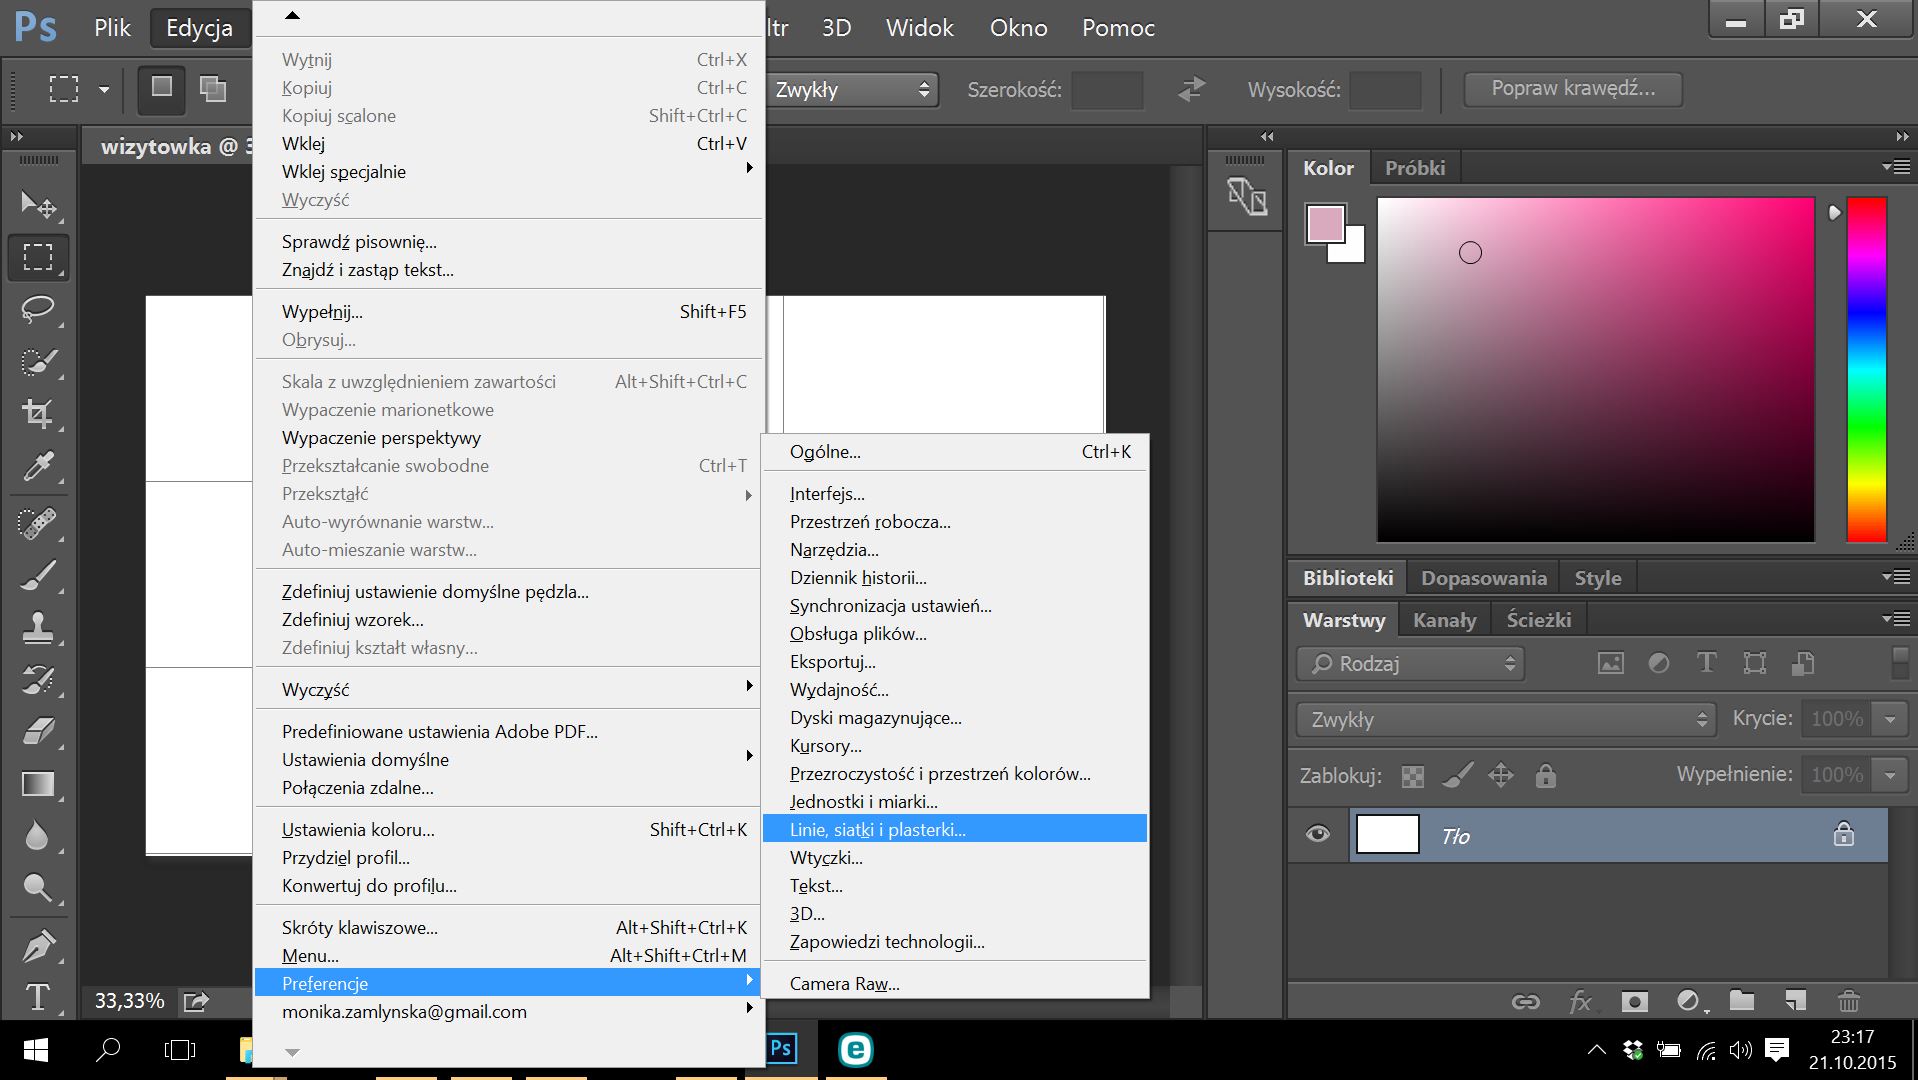Open the Wypełnienie fill dropdown arrow
Viewport: 1918px width, 1080px height.
1890,775
